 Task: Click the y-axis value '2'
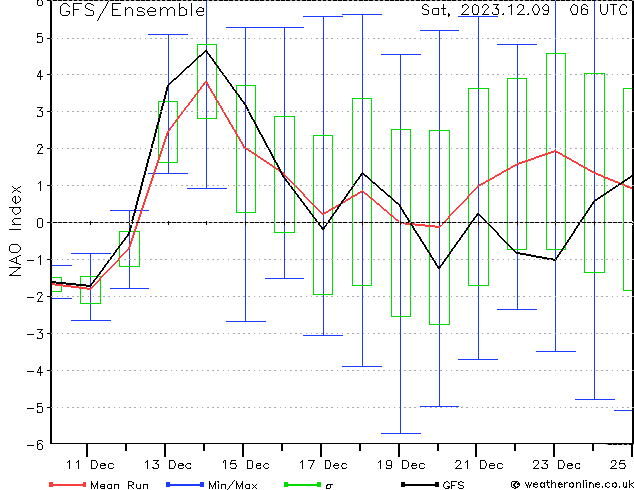click(x=40, y=149)
